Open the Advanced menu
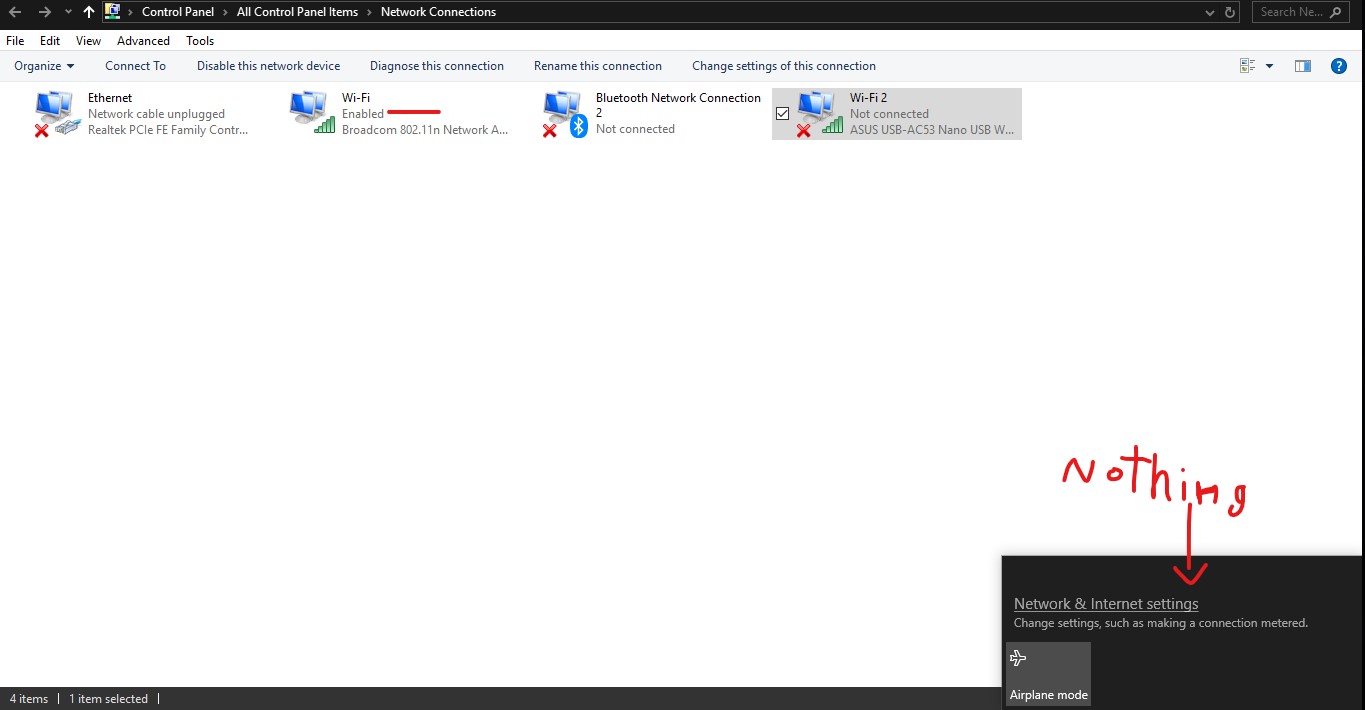 [x=143, y=41]
